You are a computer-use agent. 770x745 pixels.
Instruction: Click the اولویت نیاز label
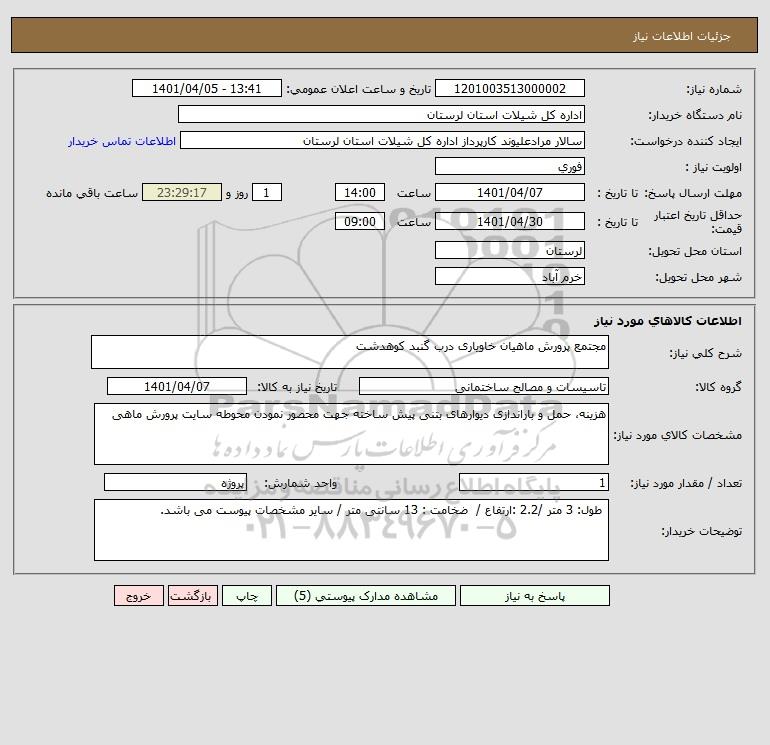[714, 167]
